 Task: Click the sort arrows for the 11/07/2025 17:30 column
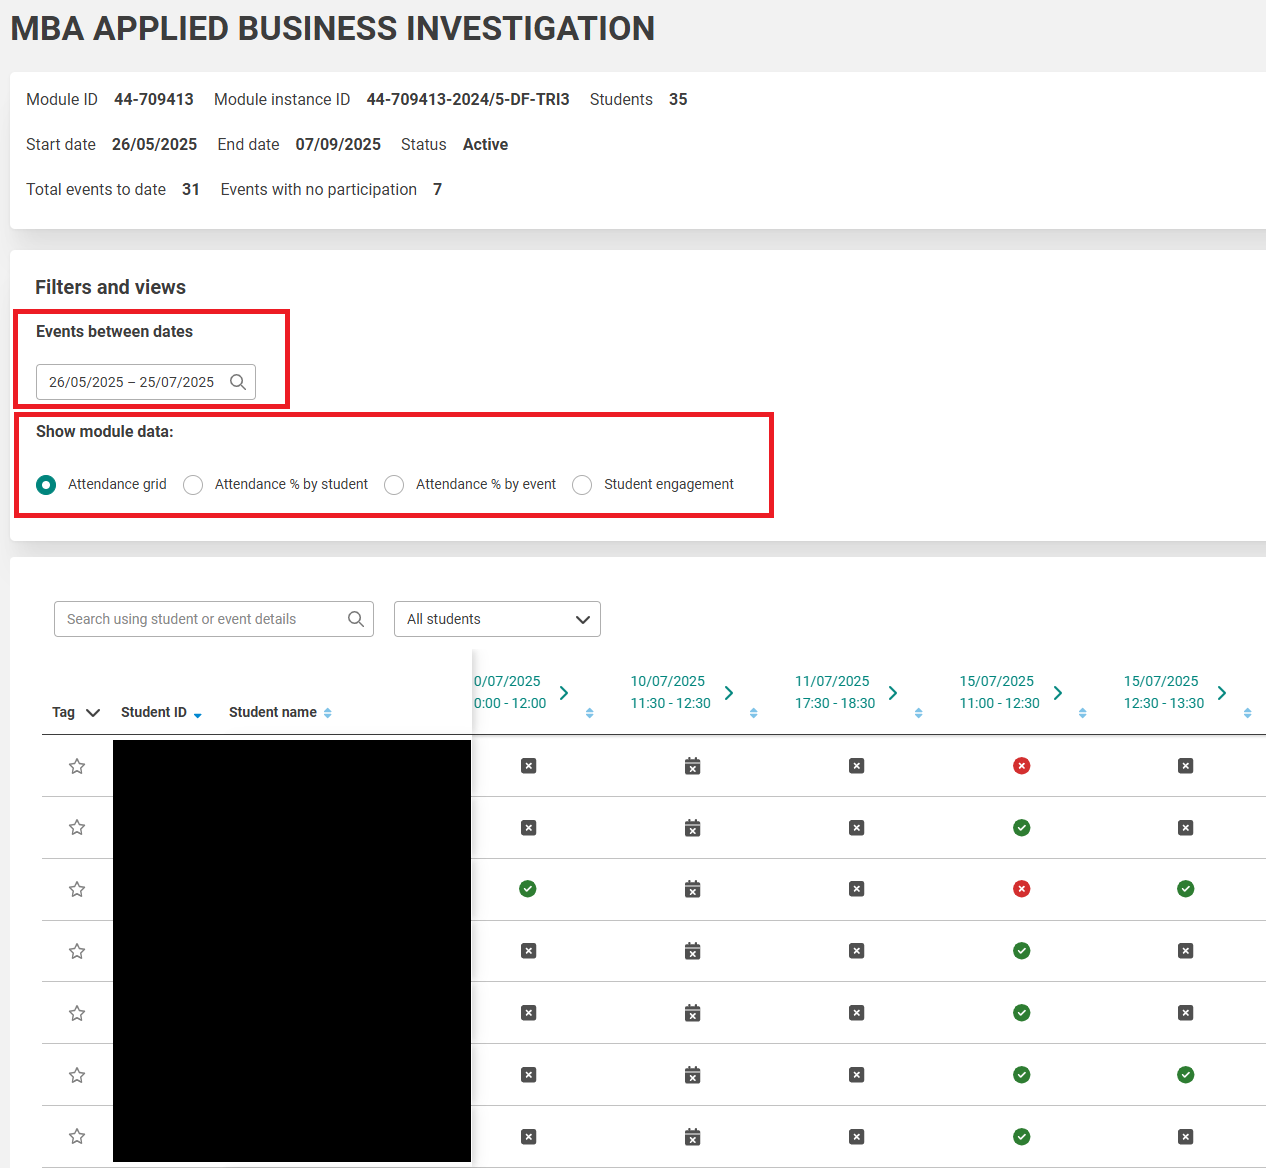(919, 713)
